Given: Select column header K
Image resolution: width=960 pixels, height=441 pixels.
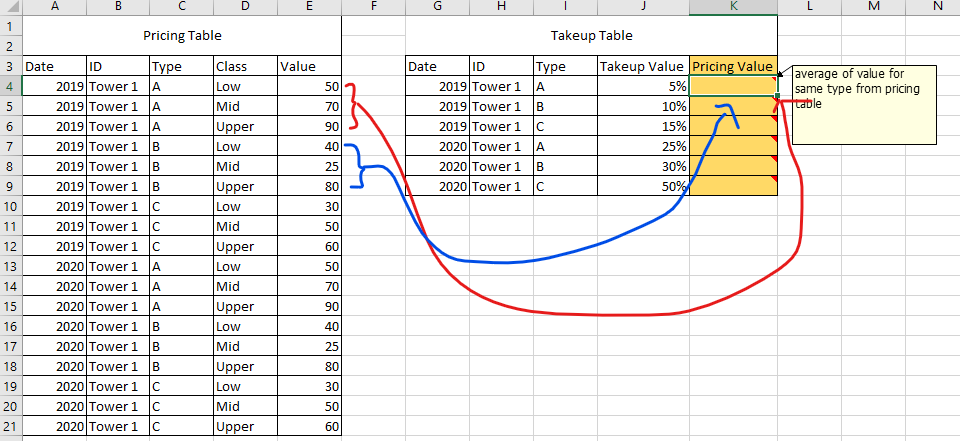Looking at the screenshot, I should coord(733,7).
